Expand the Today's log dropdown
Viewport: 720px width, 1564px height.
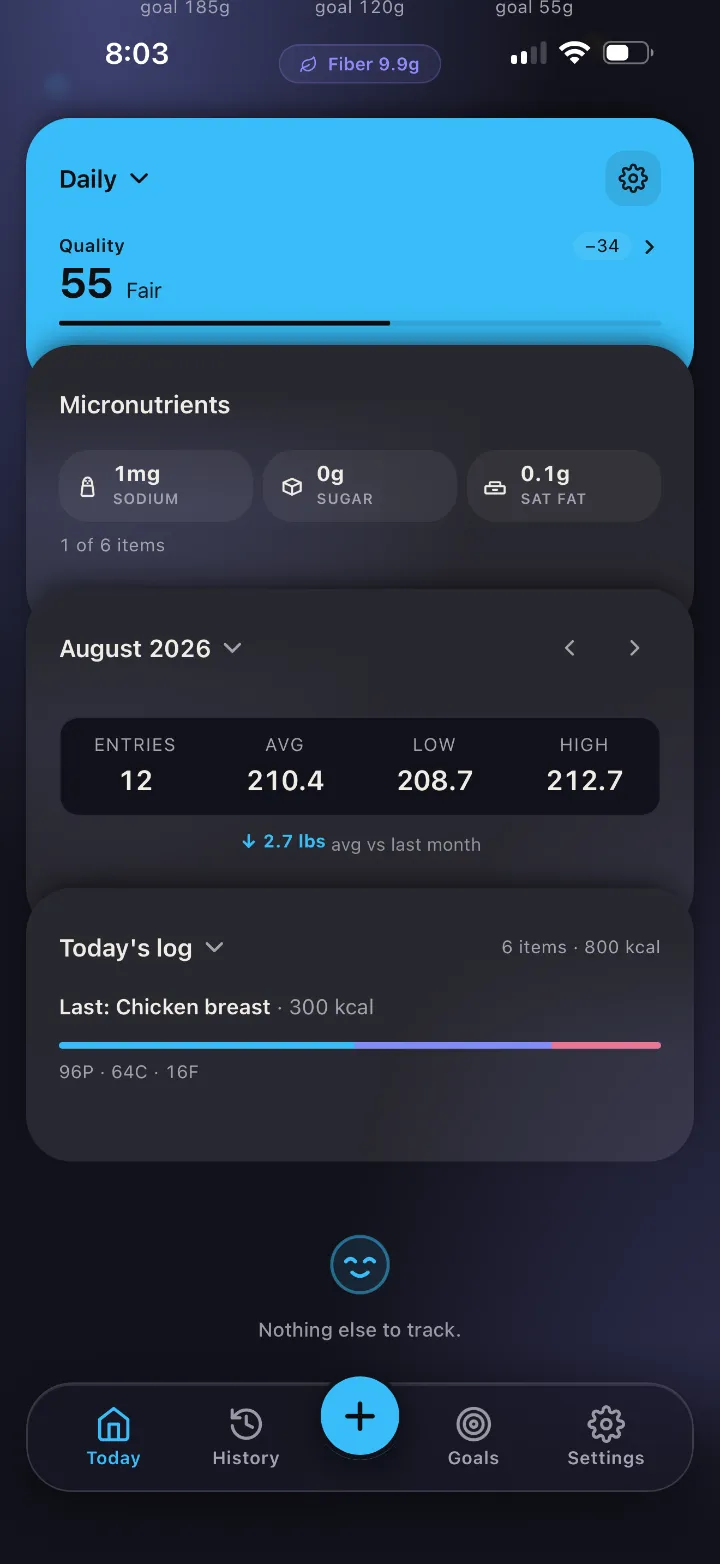141,948
